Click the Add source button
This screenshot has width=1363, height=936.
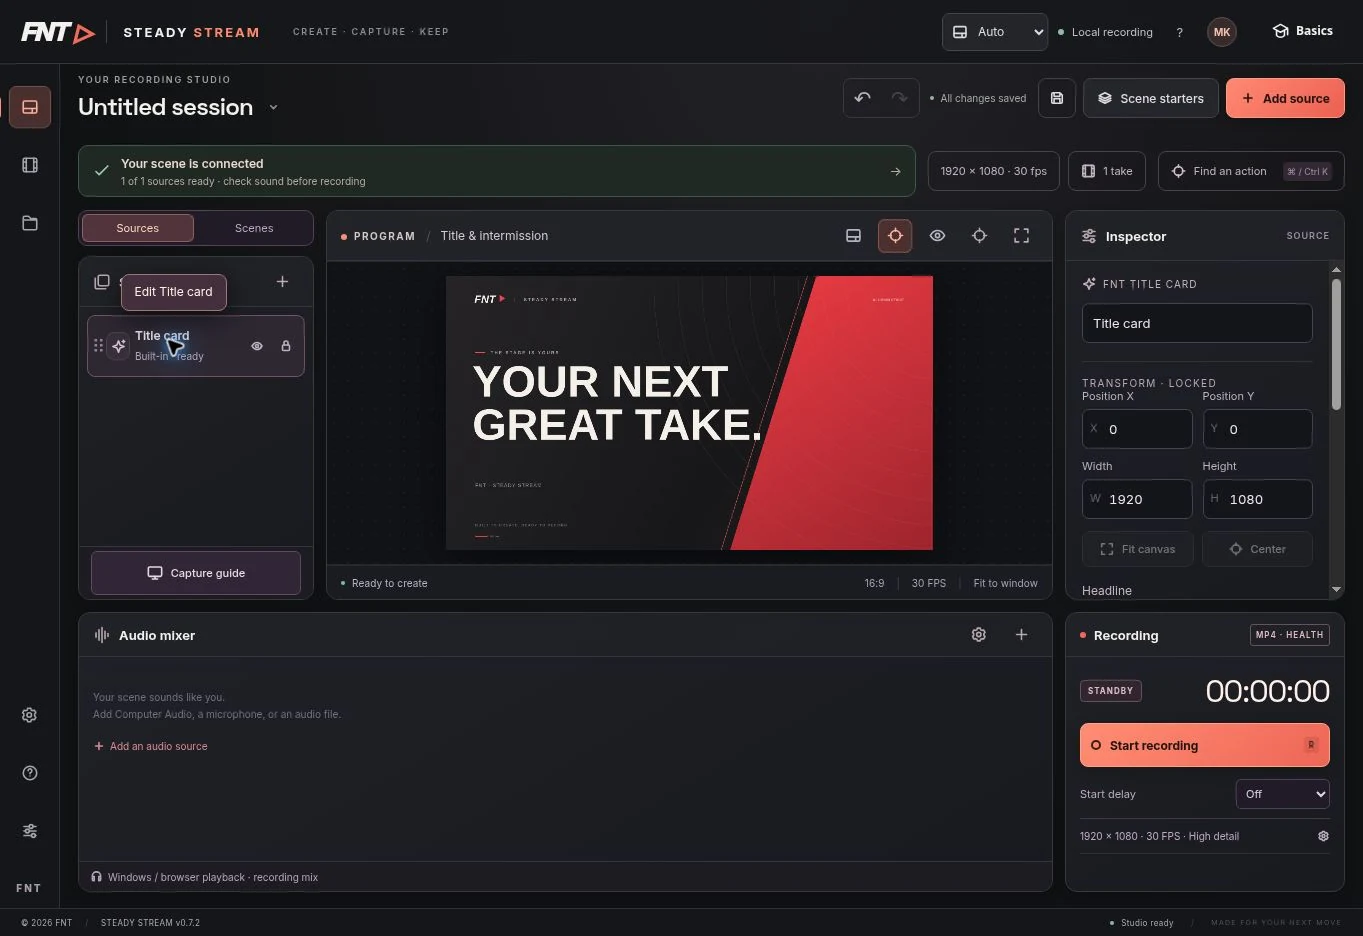pyautogui.click(x=1285, y=98)
